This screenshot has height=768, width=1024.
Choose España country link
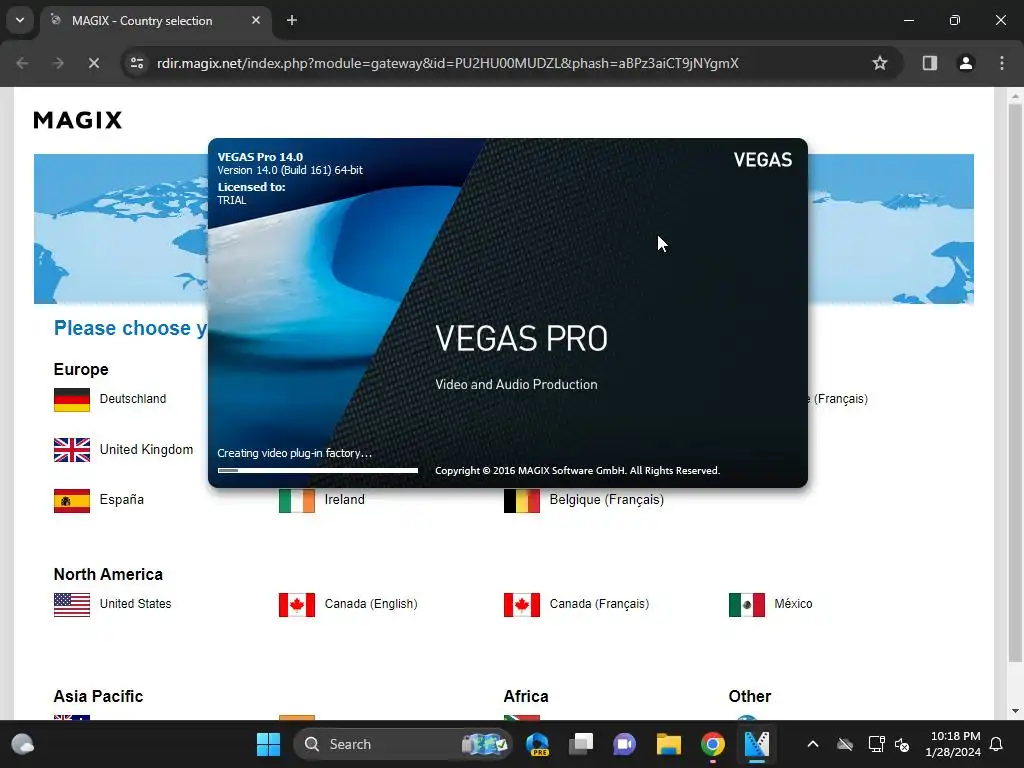[x=121, y=500]
